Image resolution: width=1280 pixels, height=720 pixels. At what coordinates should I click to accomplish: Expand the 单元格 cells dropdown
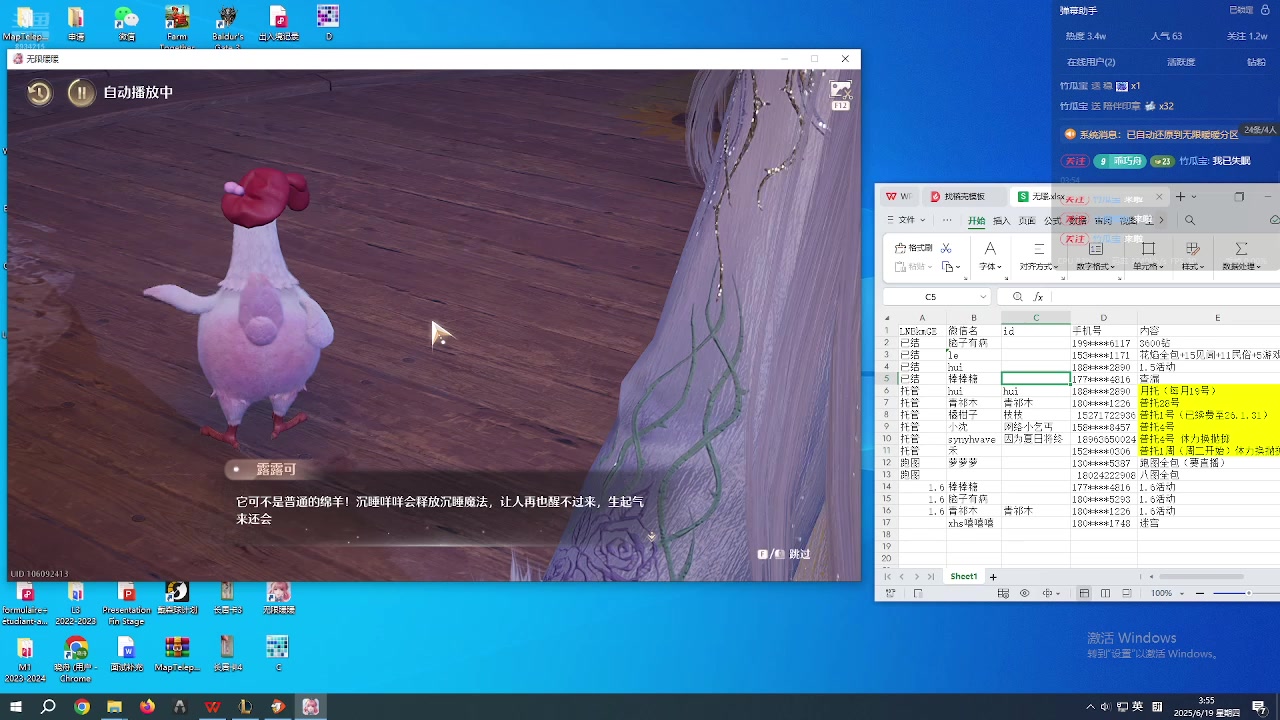coord(1148,267)
